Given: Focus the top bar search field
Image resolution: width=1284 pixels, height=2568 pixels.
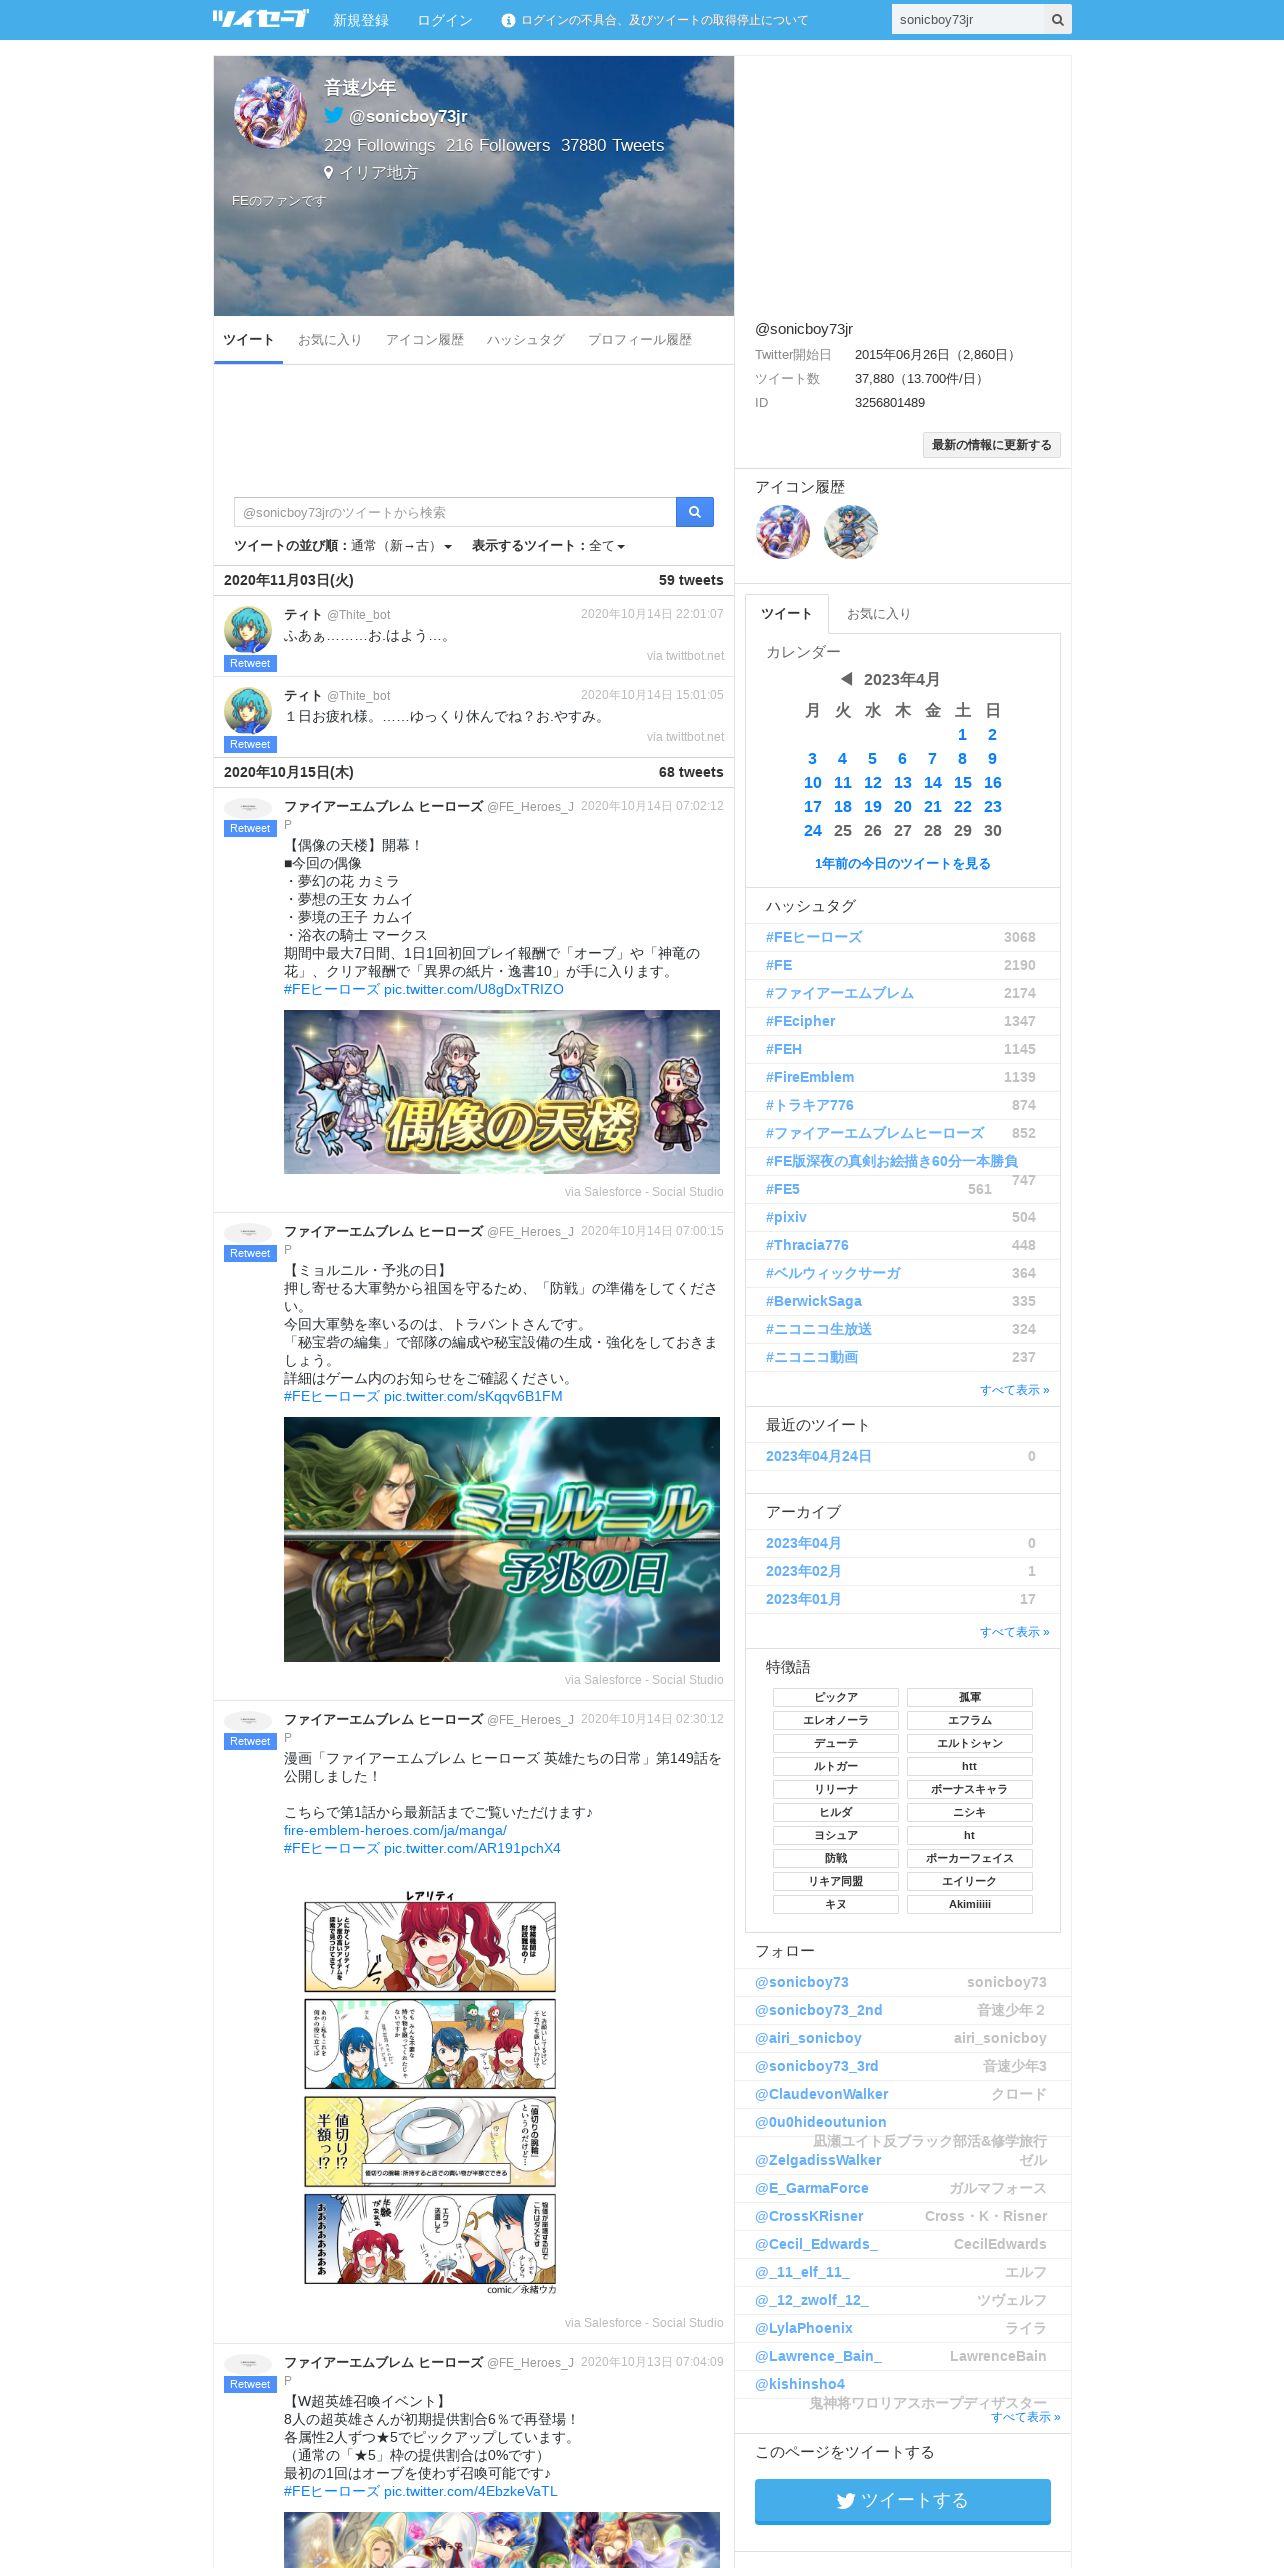Looking at the screenshot, I should coord(968,20).
